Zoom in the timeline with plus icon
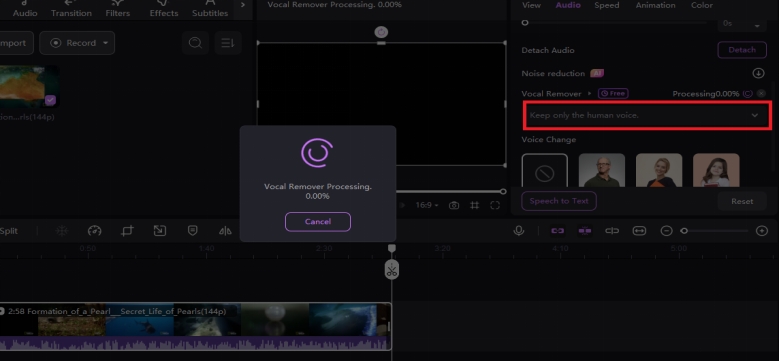 point(762,231)
